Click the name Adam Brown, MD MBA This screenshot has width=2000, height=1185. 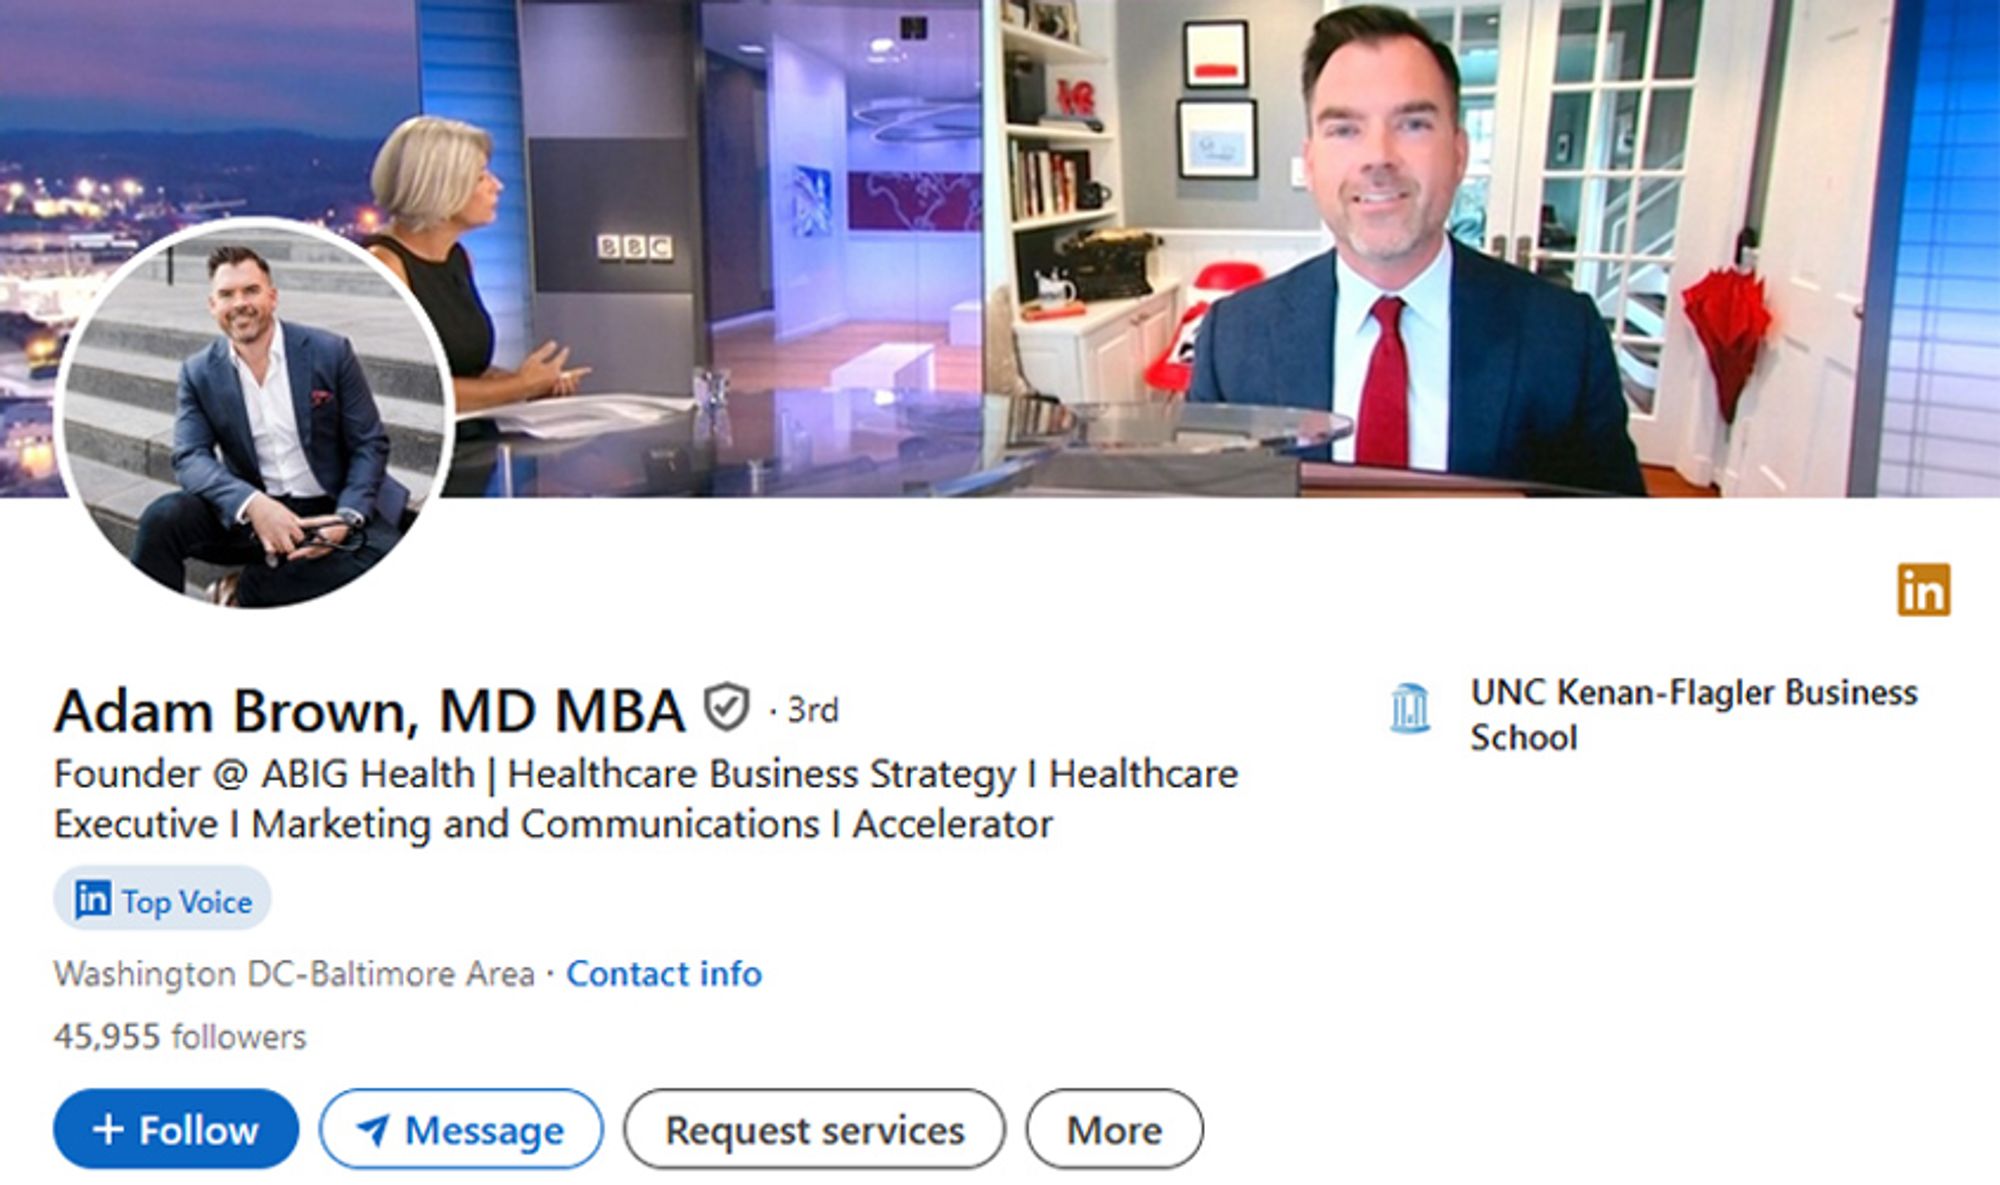[369, 711]
